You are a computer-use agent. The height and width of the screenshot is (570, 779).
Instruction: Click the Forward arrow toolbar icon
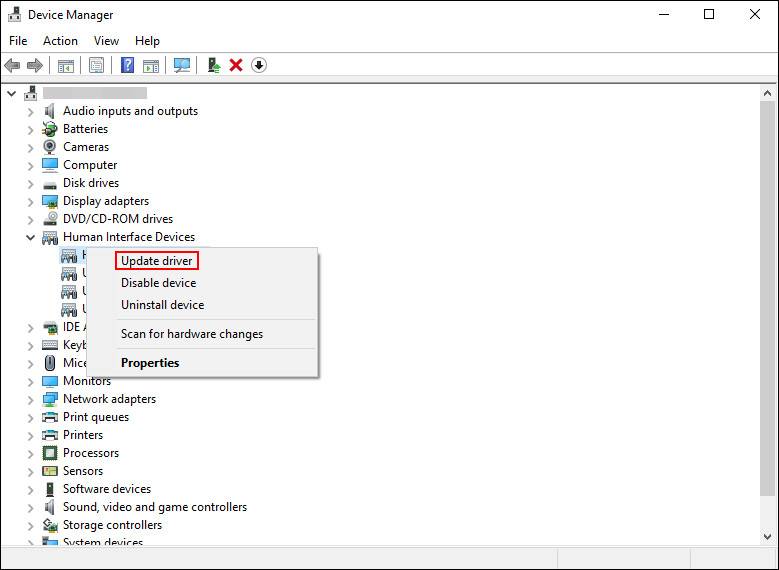(35, 65)
